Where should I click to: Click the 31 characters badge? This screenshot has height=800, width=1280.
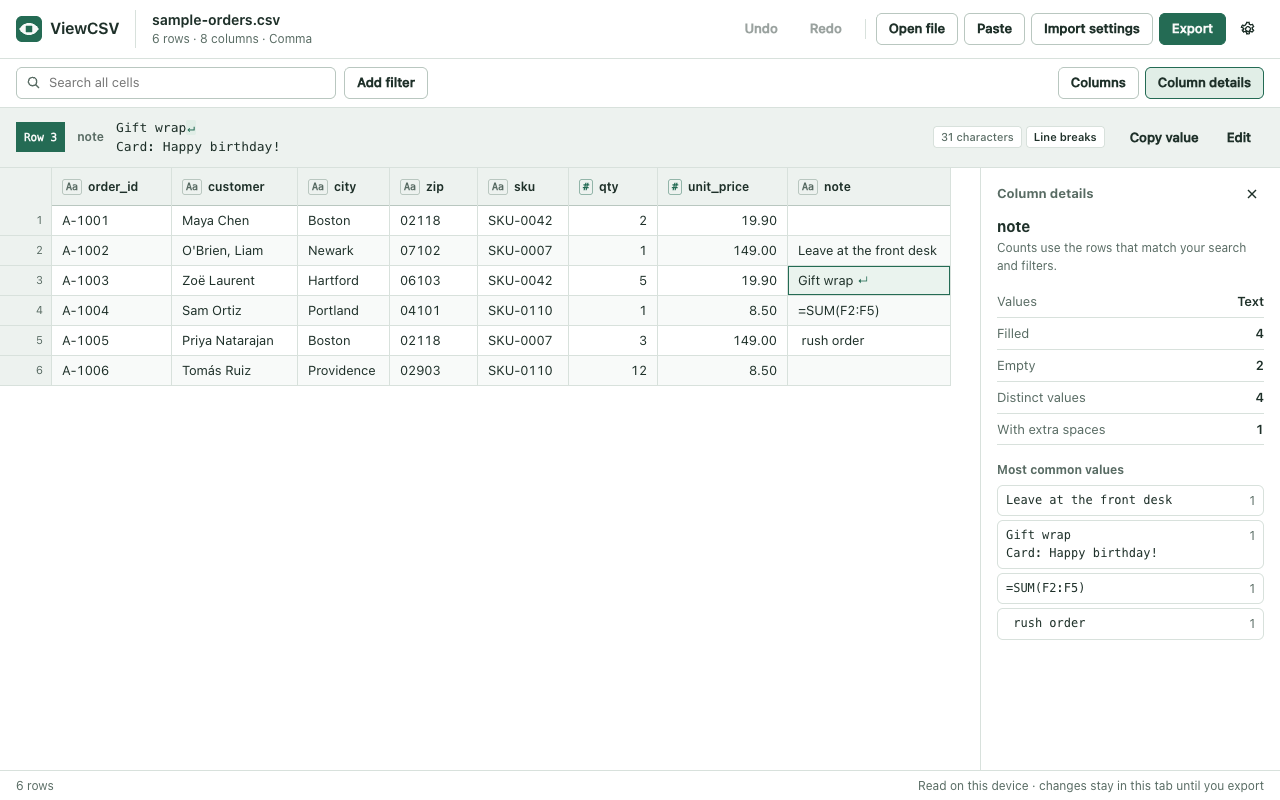tap(977, 137)
